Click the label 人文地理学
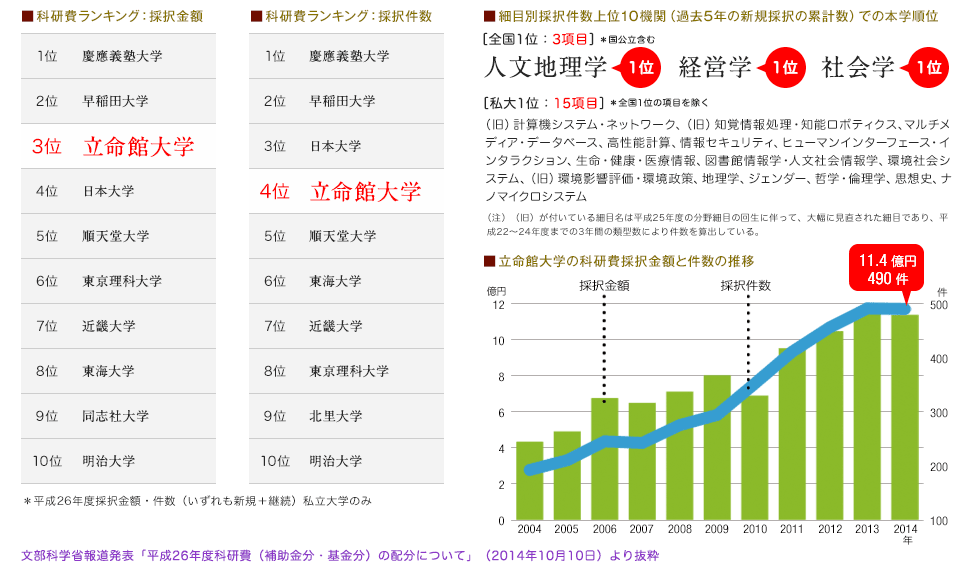The height and width of the screenshot is (572, 966). coord(546,67)
